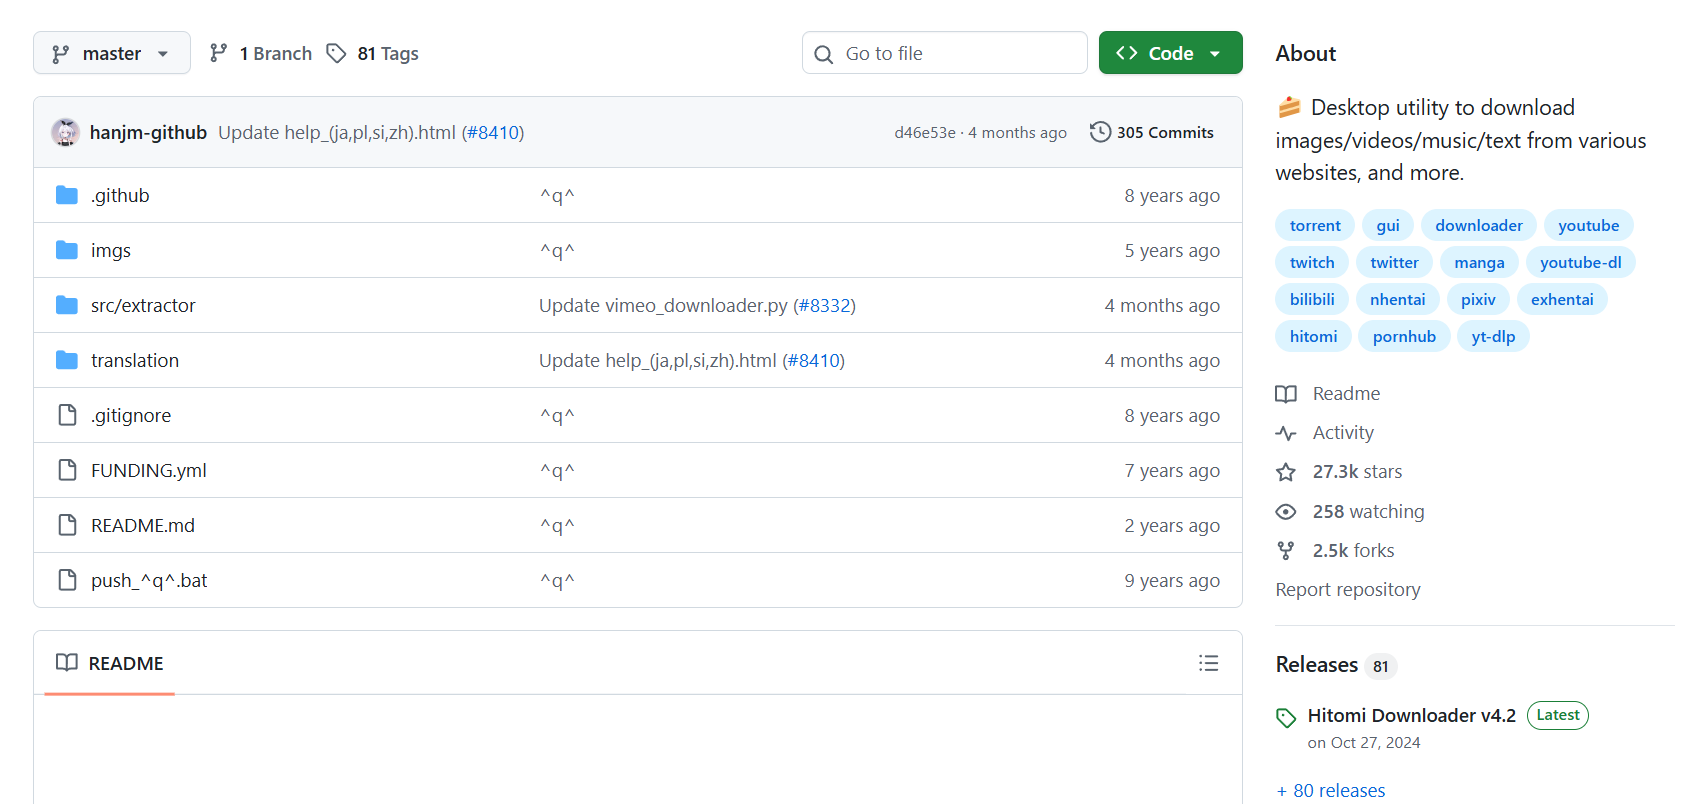Click the youtube-dl topic tag

click(x=1580, y=262)
